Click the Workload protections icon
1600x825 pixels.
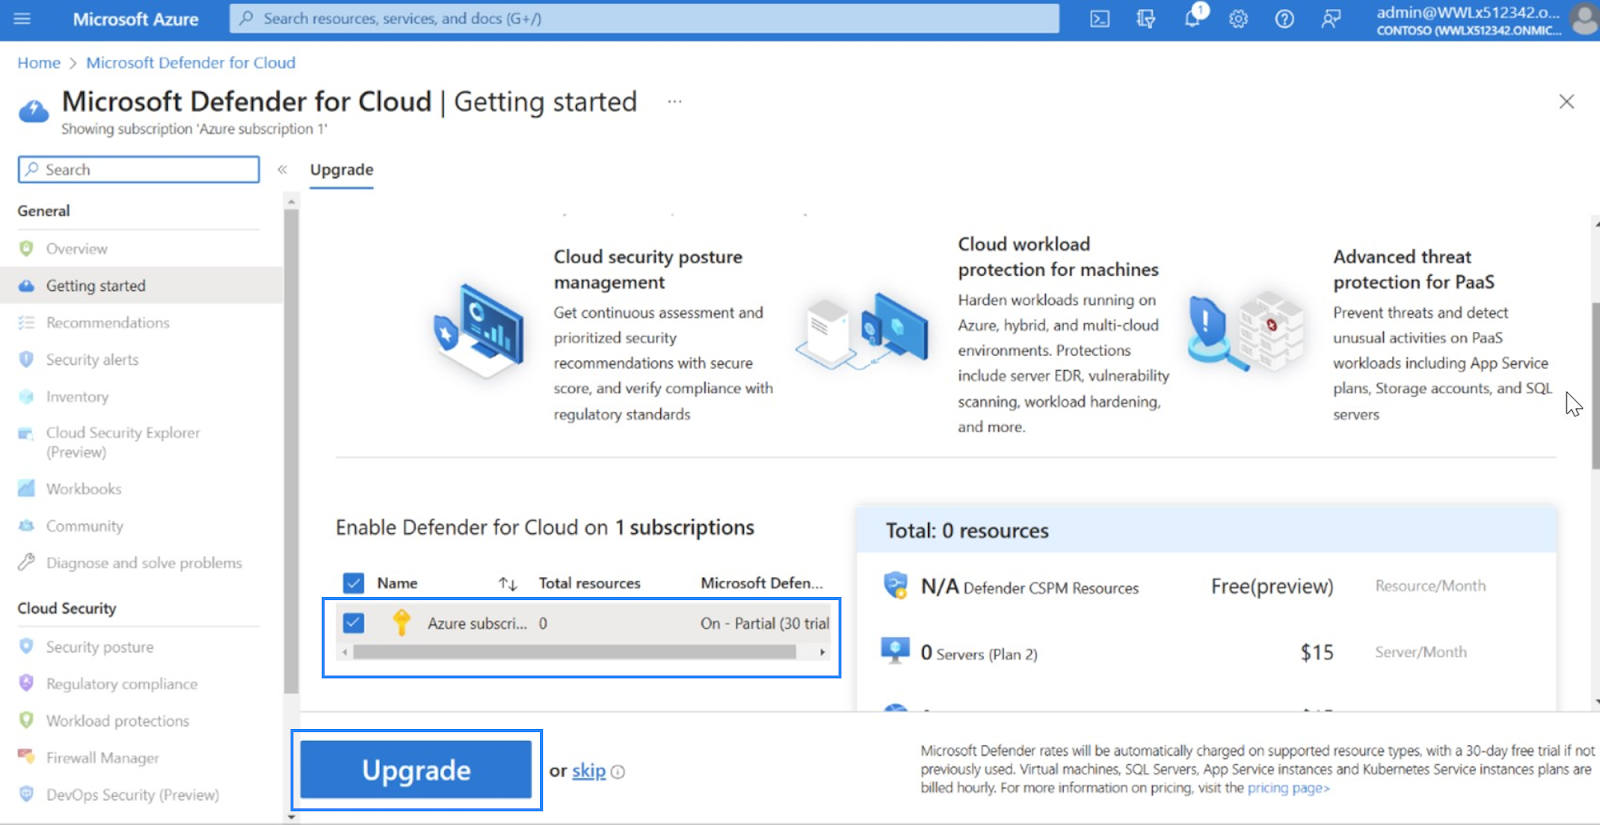(26, 720)
